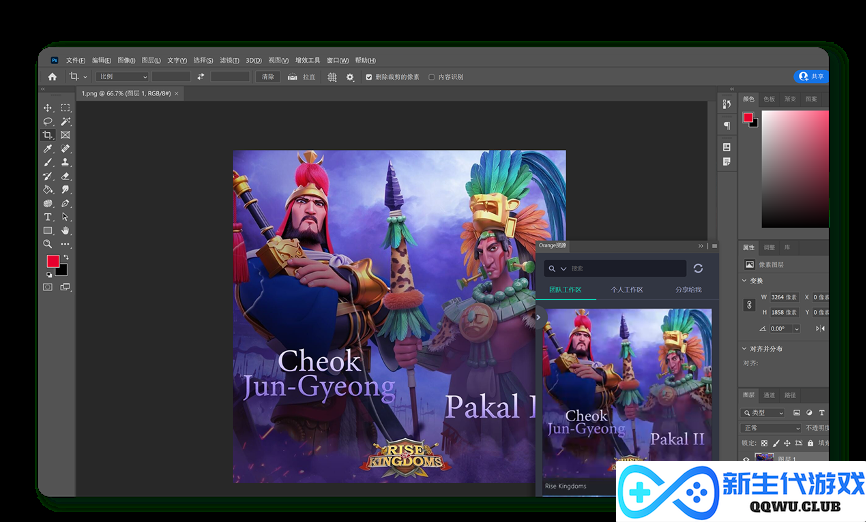Open crop overlay grid options
The image size is (866, 522).
coord(332,77)
